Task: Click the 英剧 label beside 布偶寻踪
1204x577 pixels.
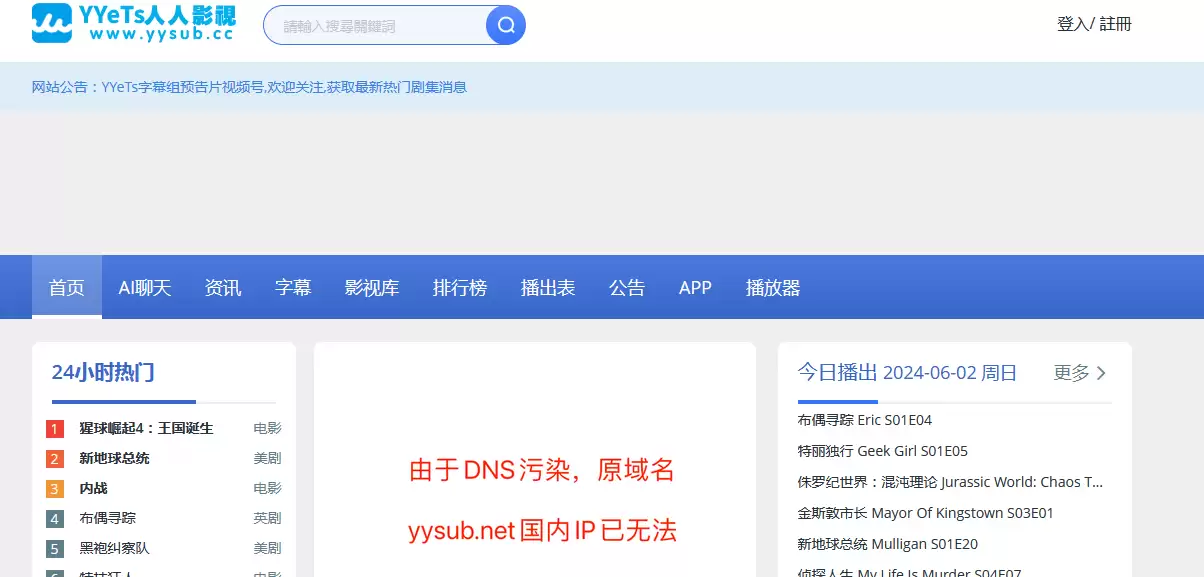Action: (267, 518)
